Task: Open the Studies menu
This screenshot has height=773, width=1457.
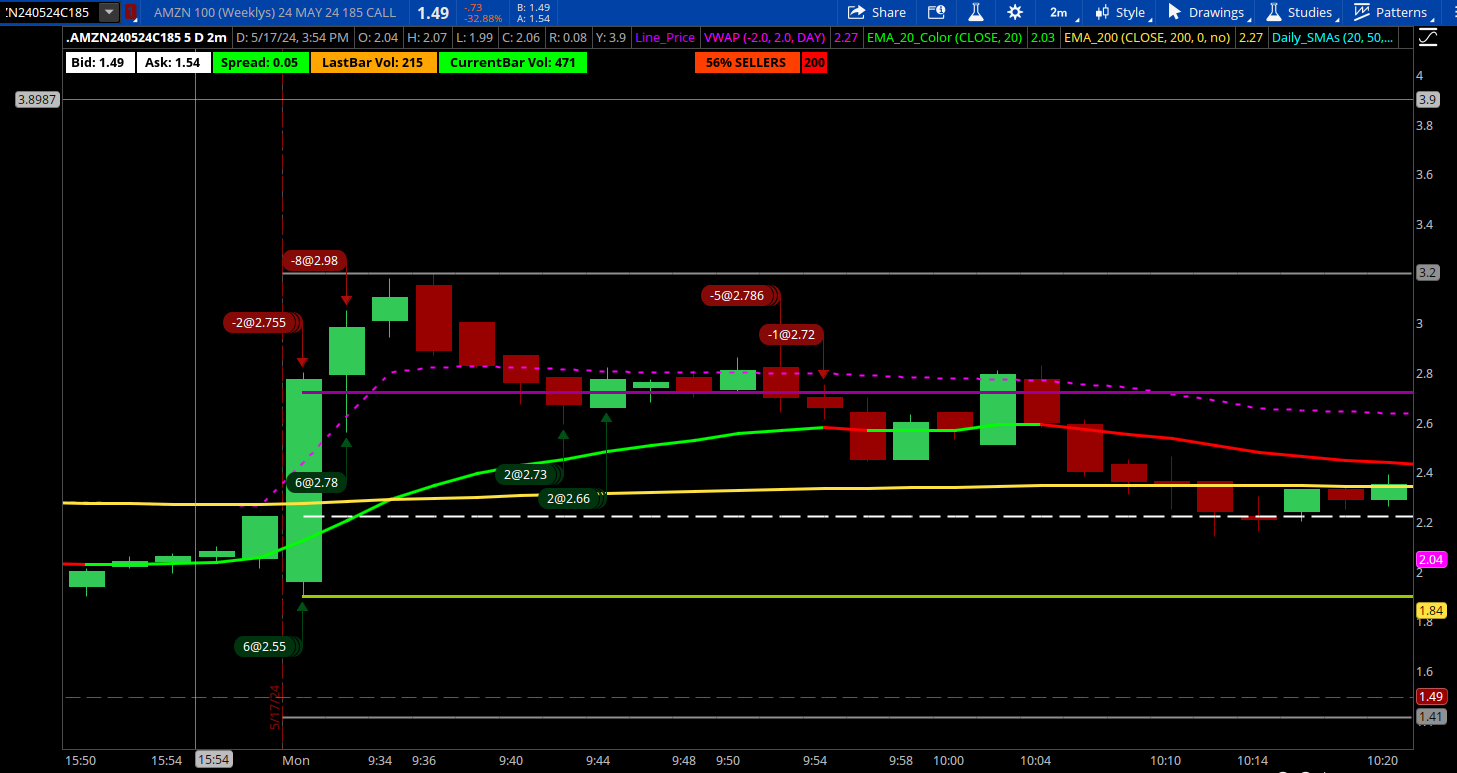Action: 1300,12
